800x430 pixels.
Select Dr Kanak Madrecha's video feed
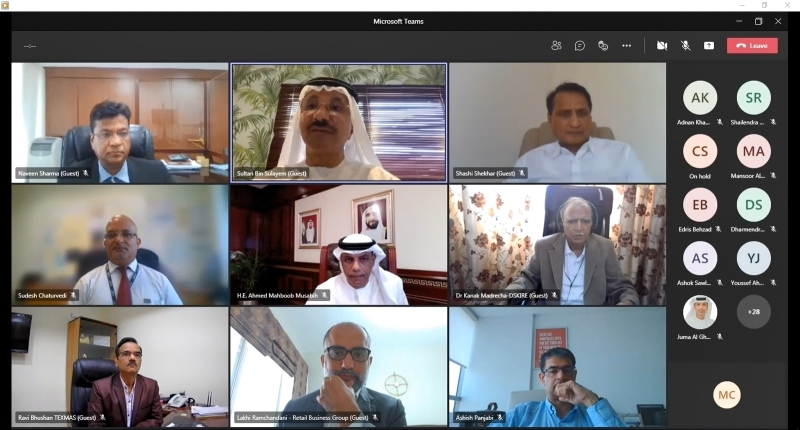(557, 244)
